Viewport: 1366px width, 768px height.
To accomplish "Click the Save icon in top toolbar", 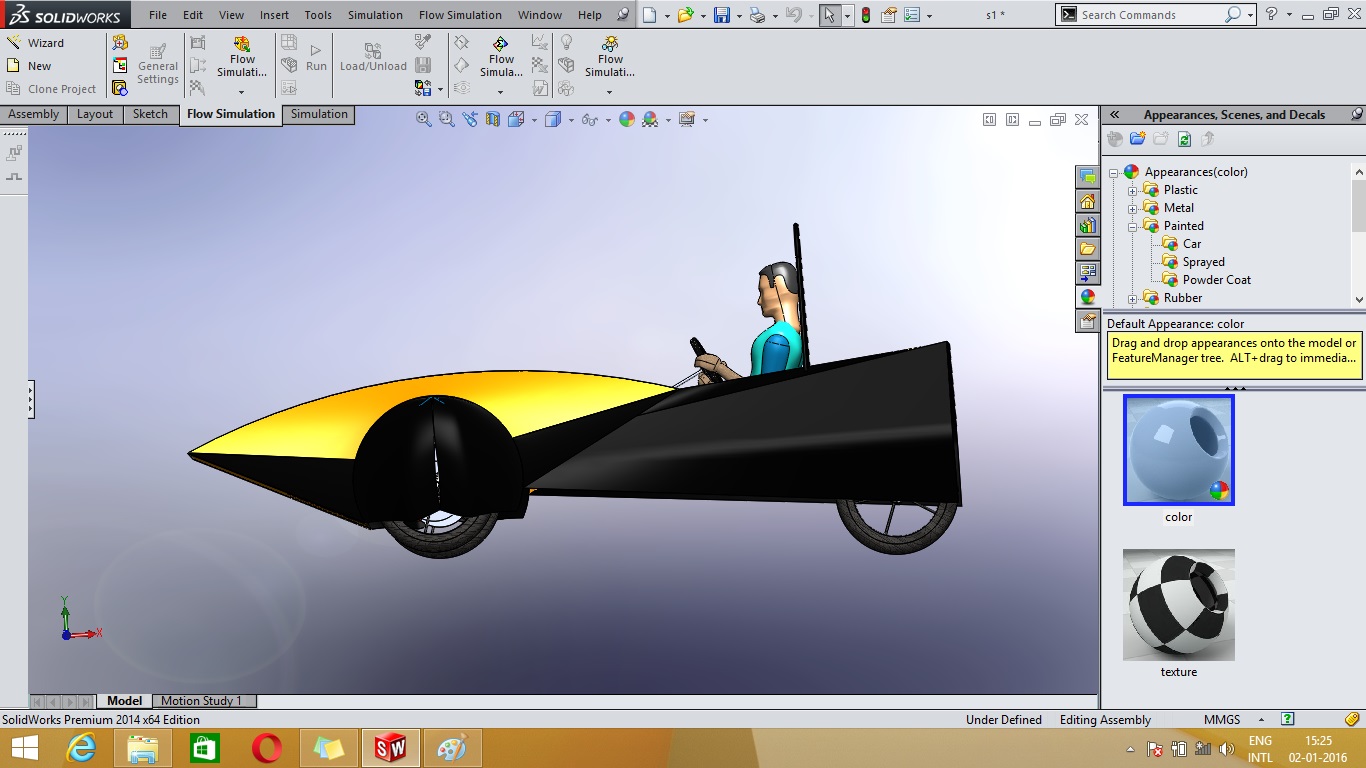I will coord(722,15).
